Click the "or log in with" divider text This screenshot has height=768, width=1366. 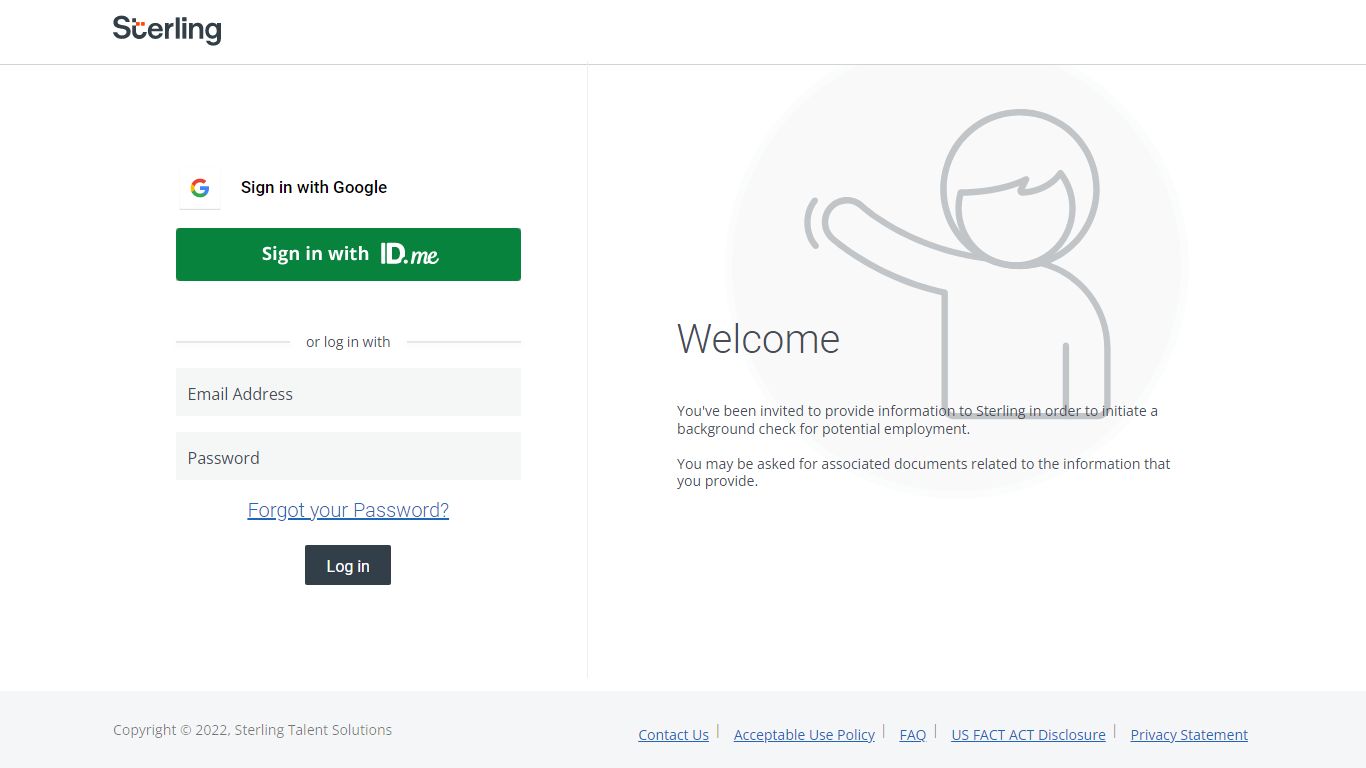click(348, 341)
